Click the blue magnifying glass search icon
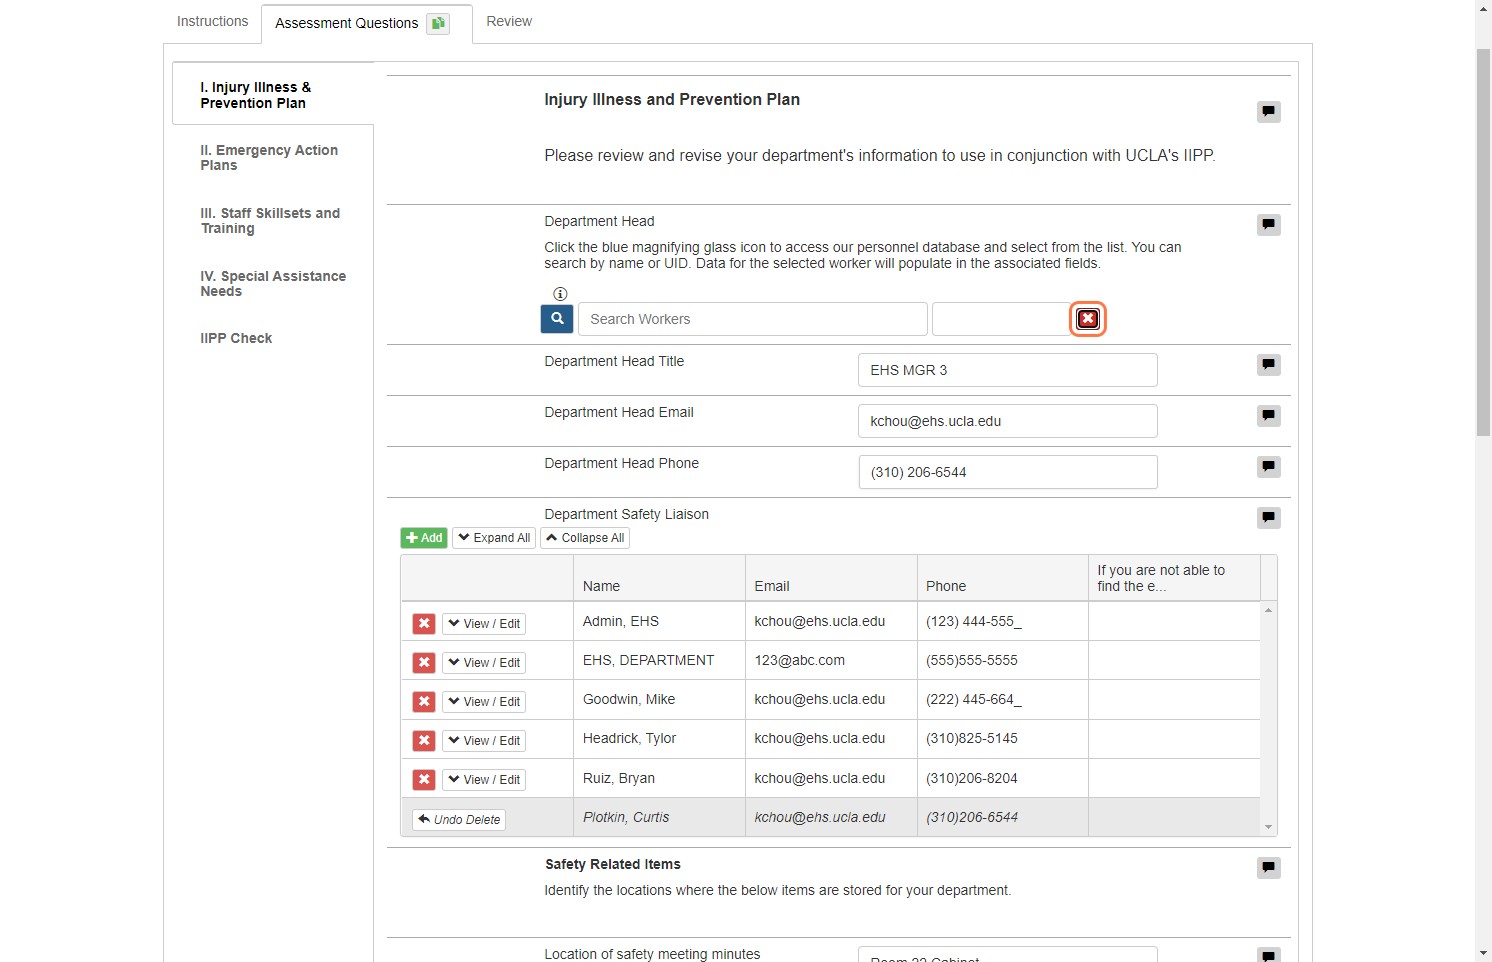The height and width of the screenshot is (962, 1492). 557,319
